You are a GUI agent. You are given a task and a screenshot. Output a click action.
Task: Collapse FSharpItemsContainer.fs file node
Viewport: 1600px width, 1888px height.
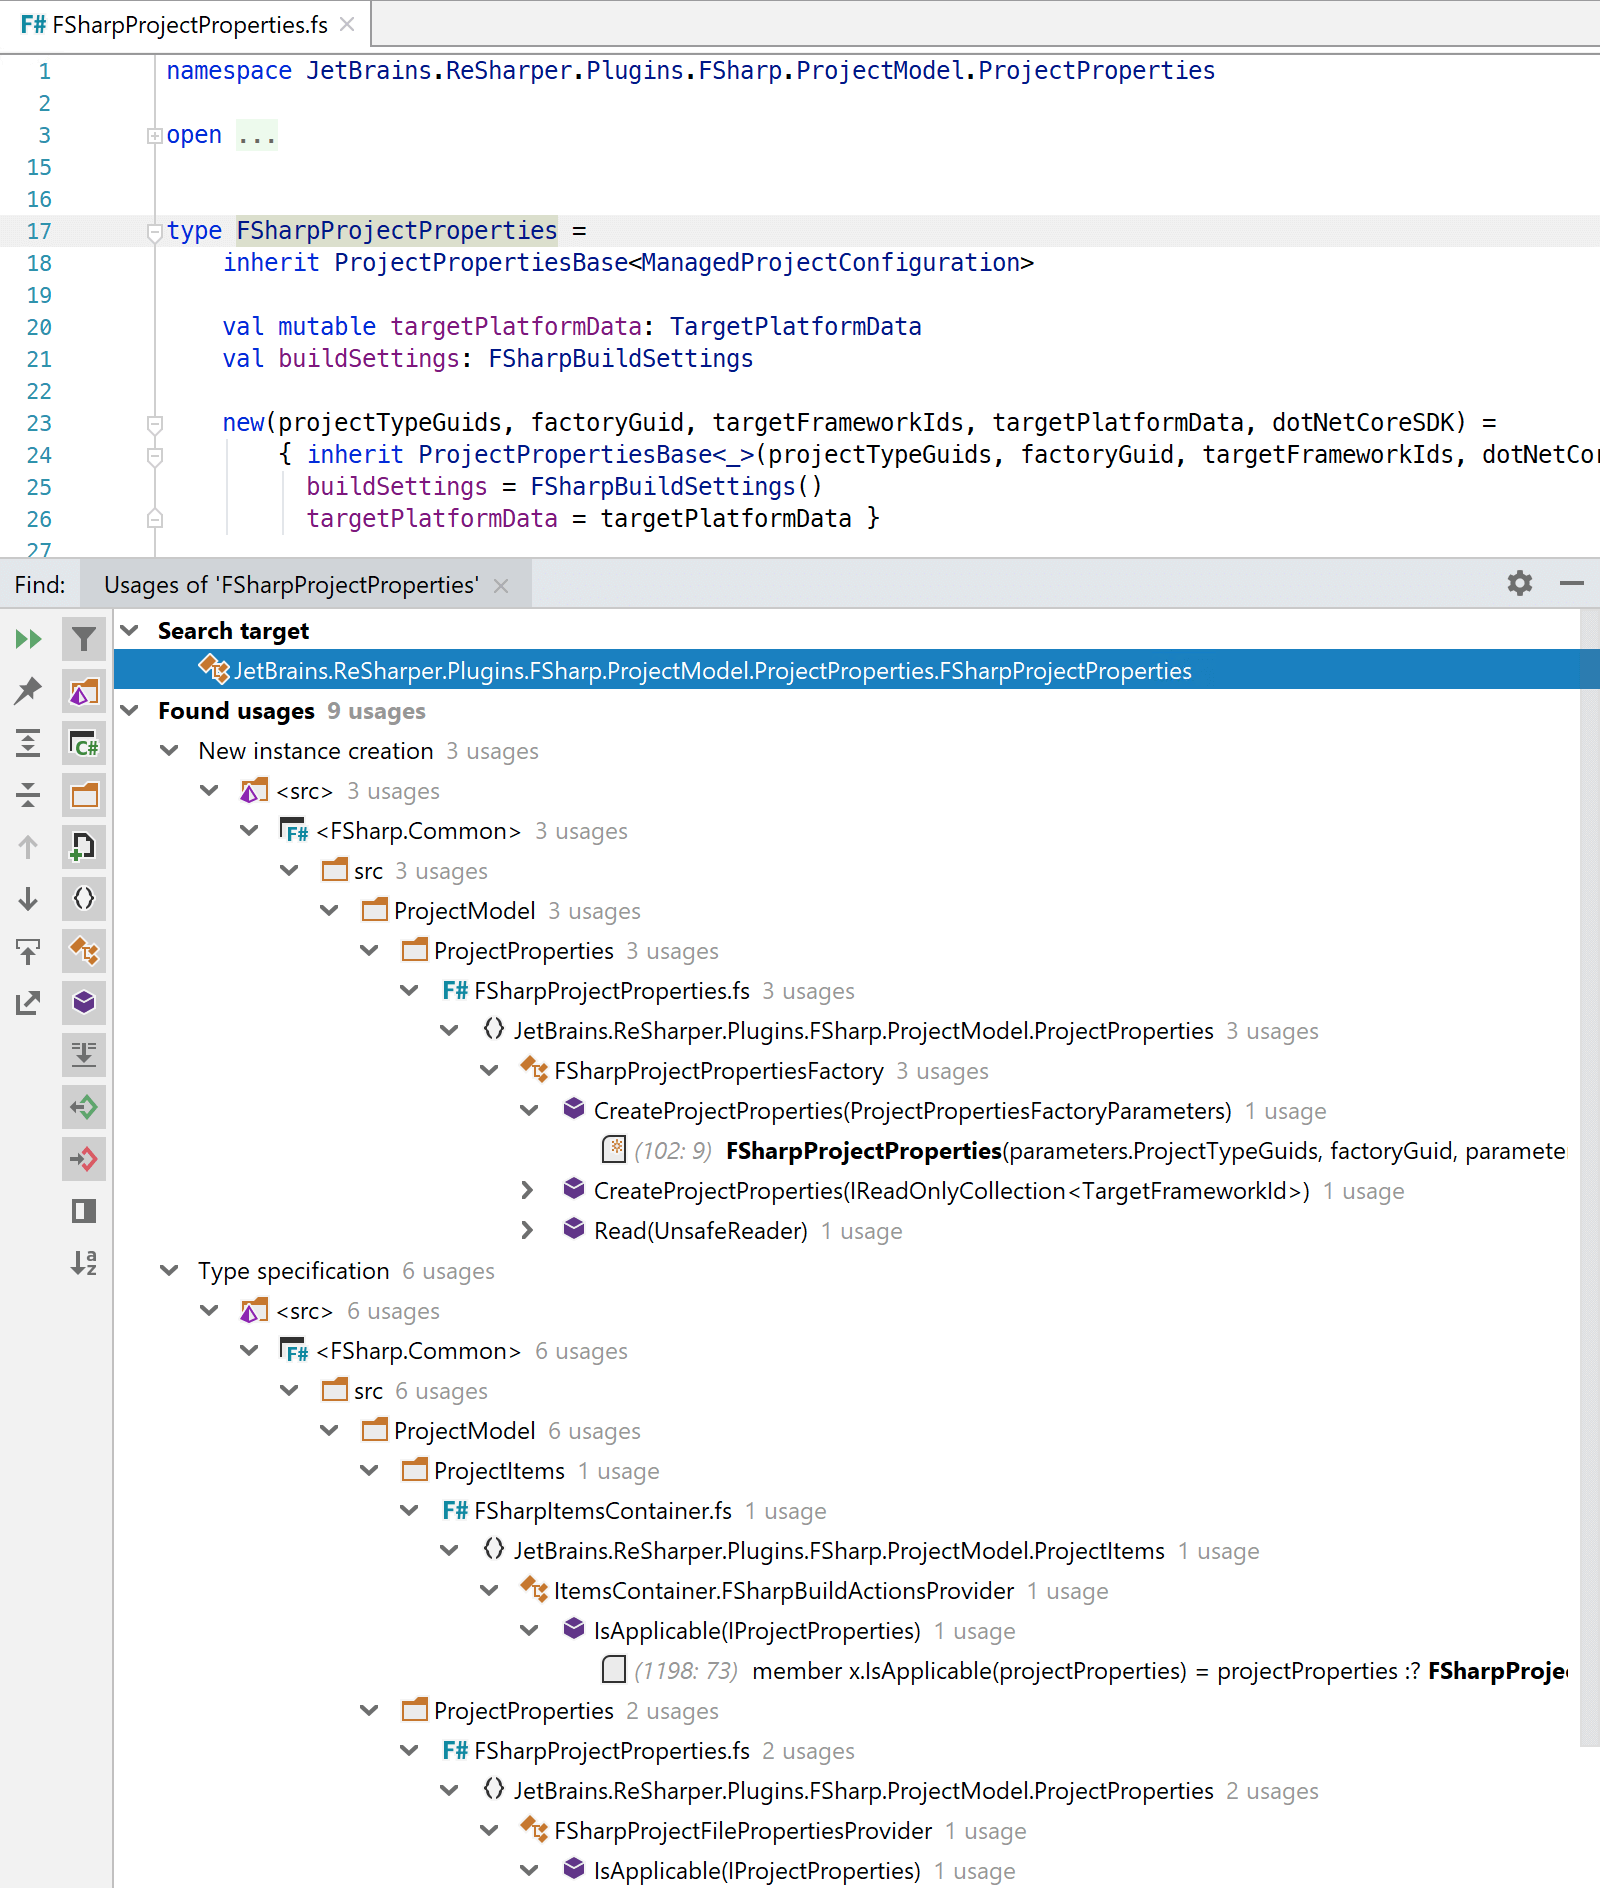[409, 1510]
